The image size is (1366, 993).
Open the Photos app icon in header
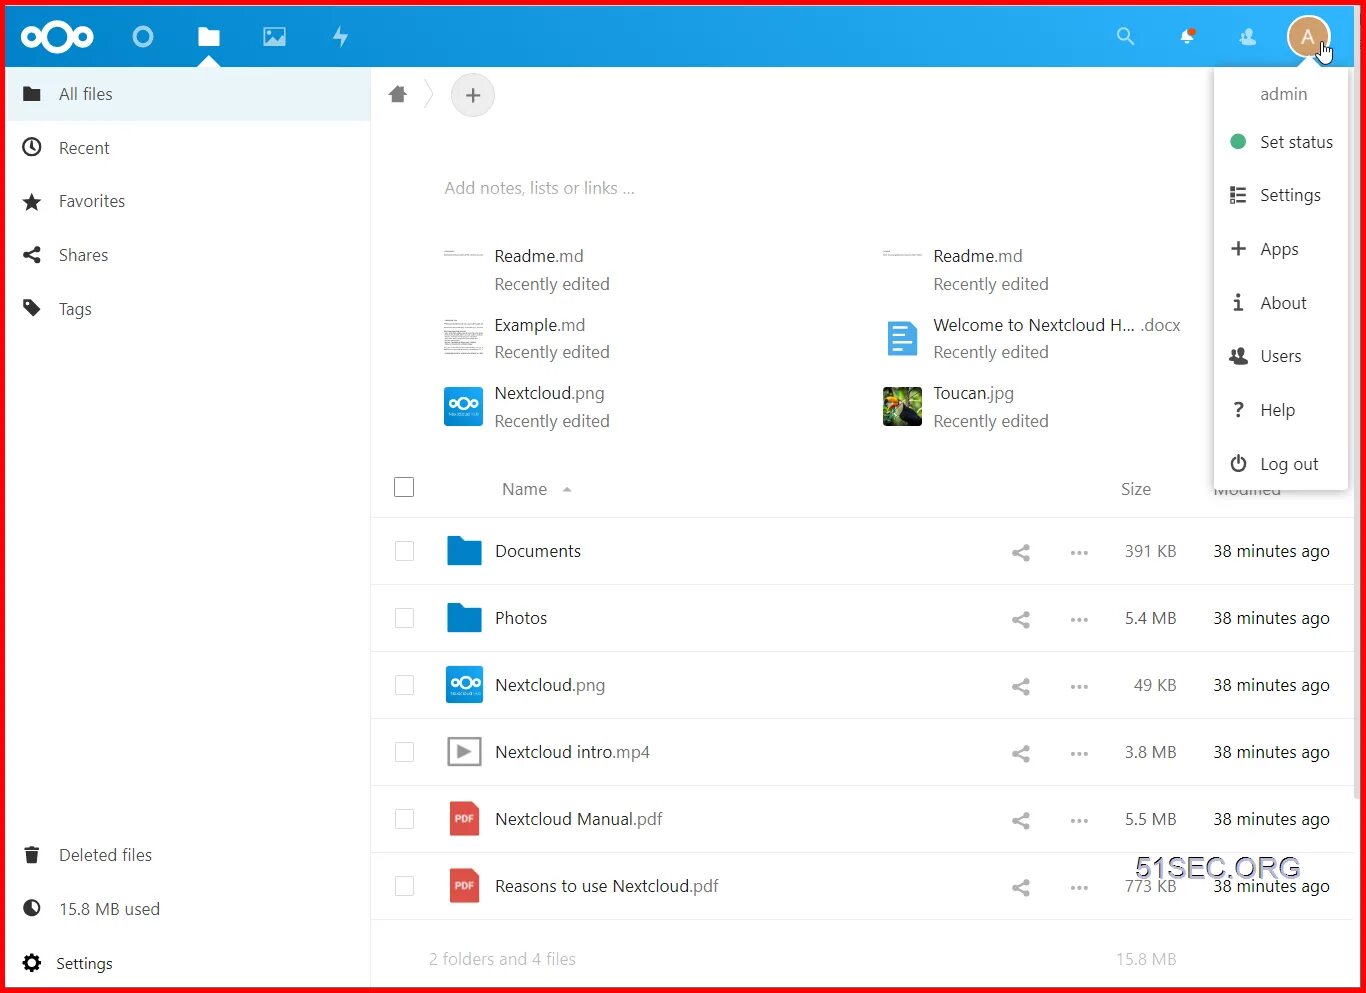point(274,37)
